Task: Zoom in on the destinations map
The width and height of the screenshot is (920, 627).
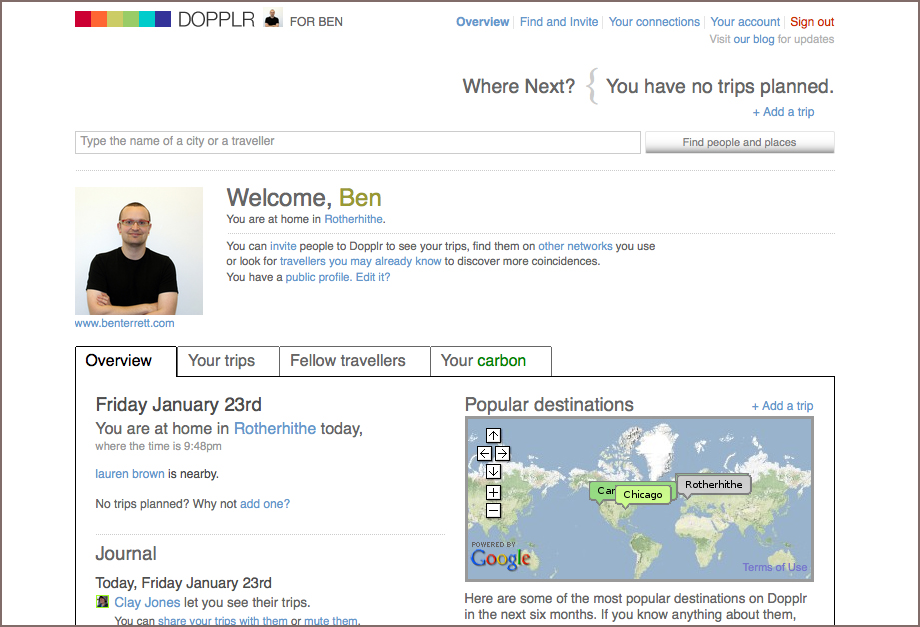Action: [493, 492]
